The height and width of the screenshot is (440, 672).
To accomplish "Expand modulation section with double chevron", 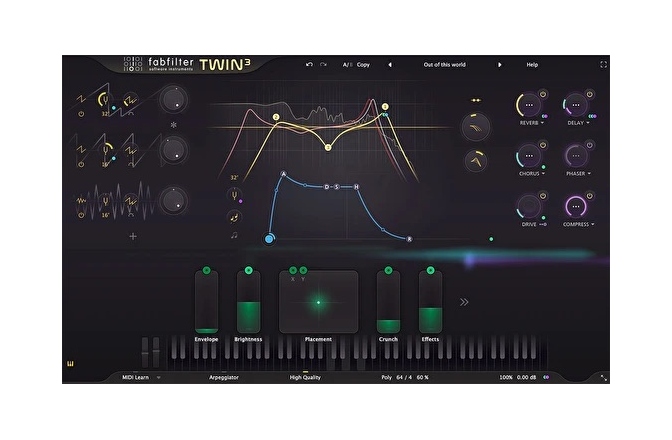I will click(x=464, y=302).
